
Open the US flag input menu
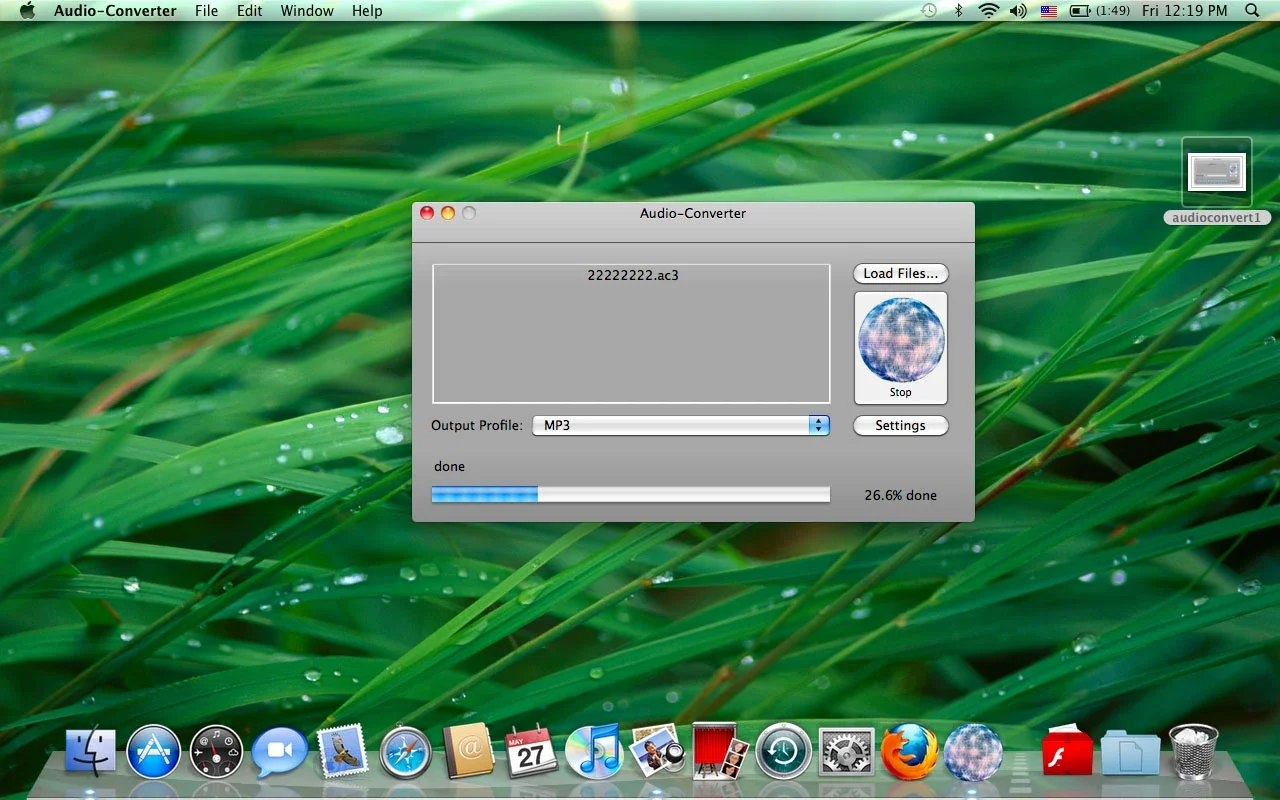1049,11
